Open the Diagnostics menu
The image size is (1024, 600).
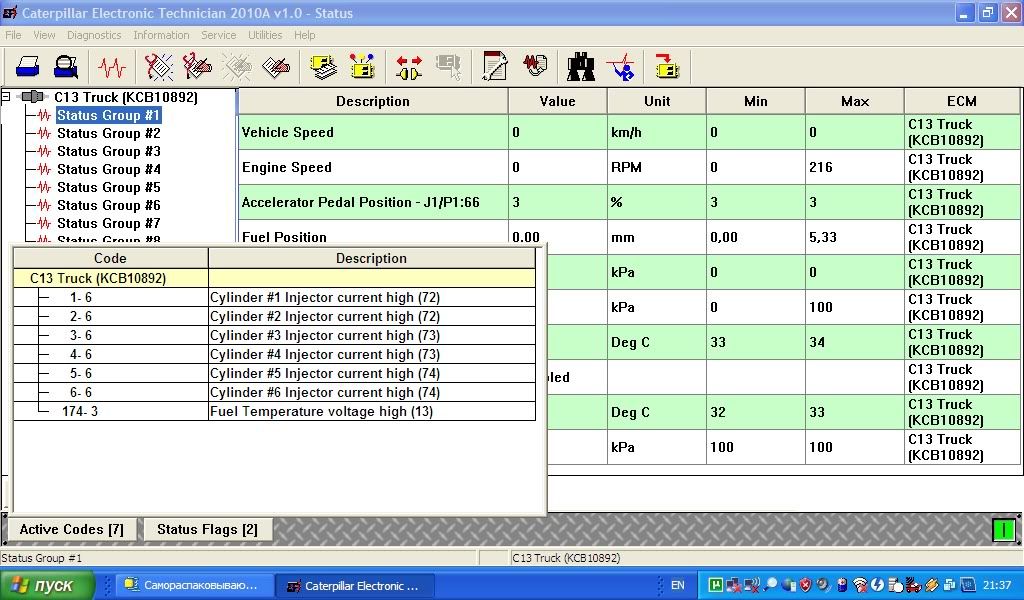point(94,35)
